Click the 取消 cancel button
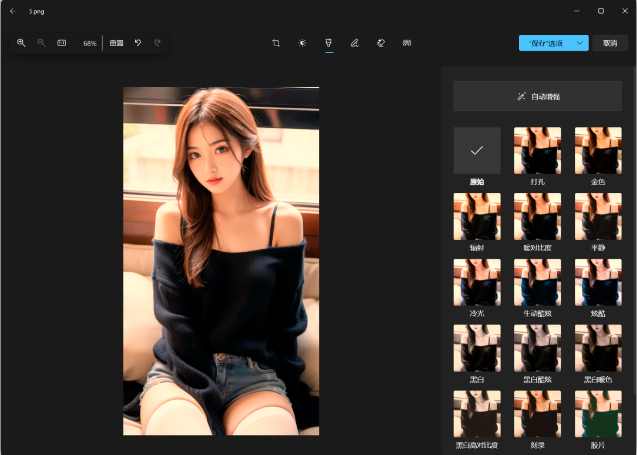637x455 pixels. tap(609, 43)
